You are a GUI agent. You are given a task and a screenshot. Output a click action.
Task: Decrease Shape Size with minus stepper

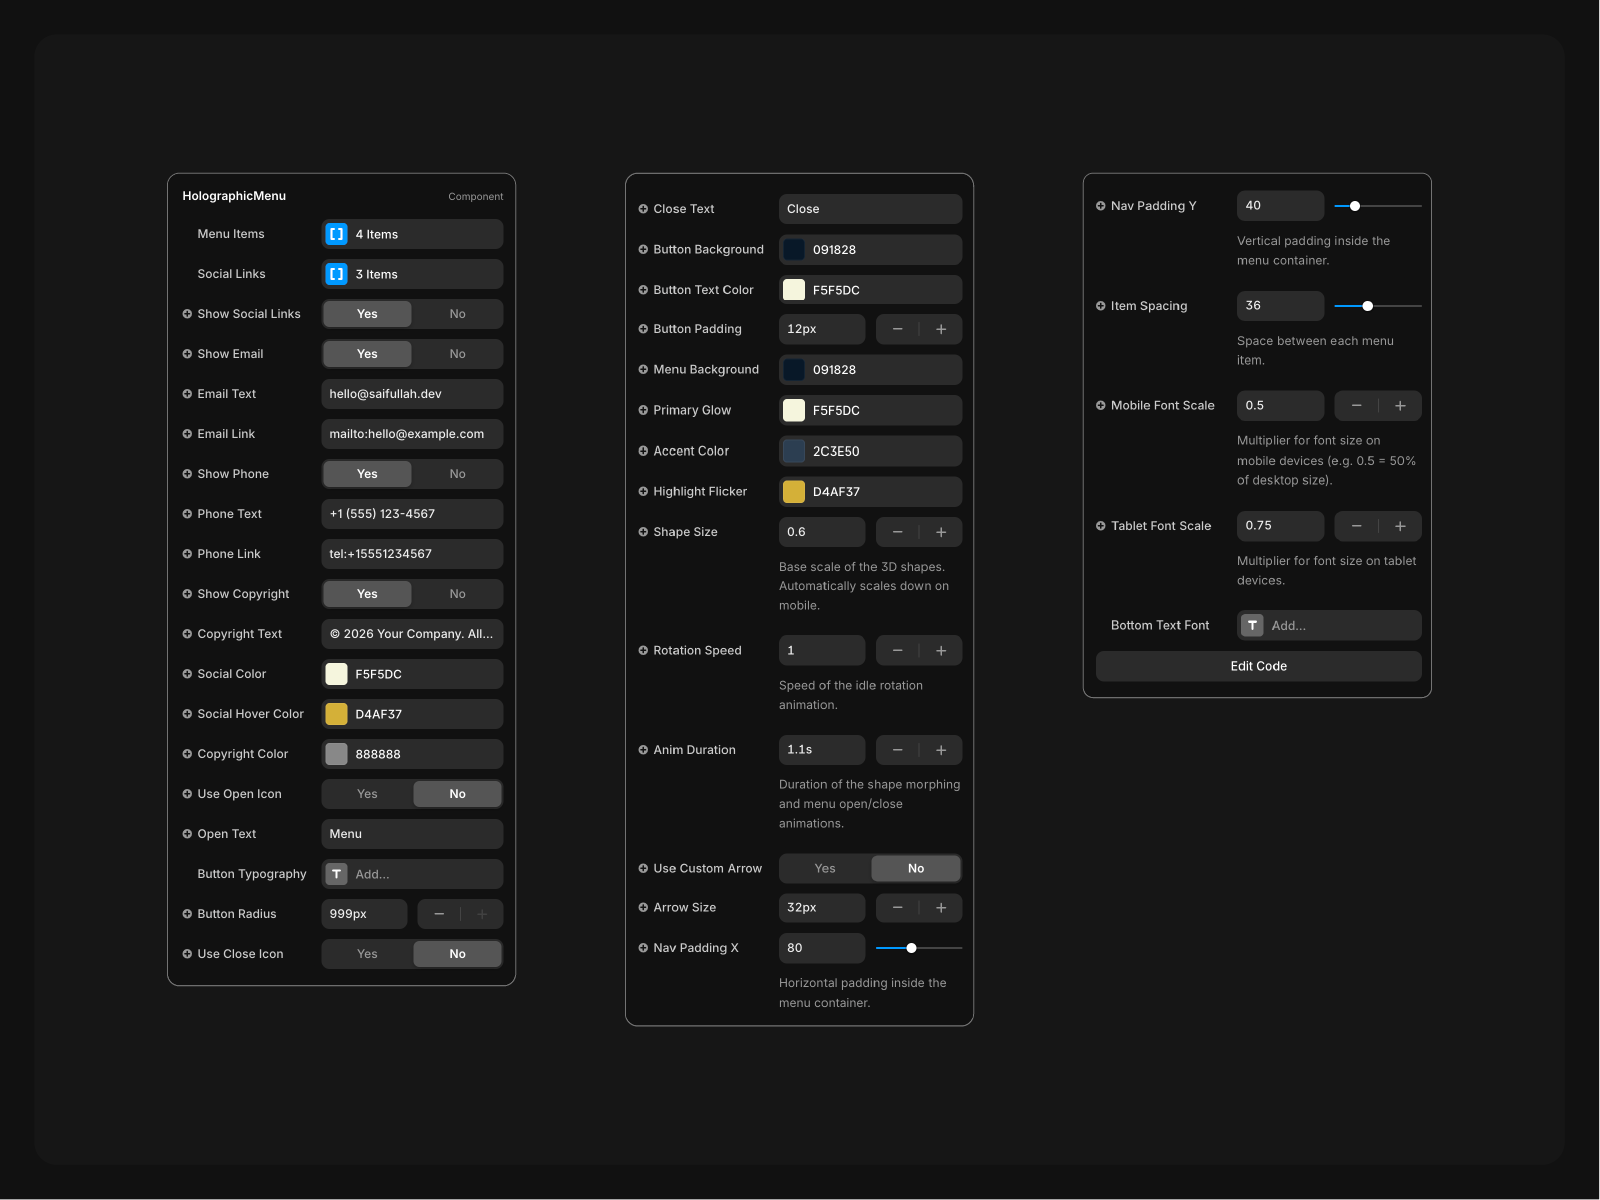[897, 533]
